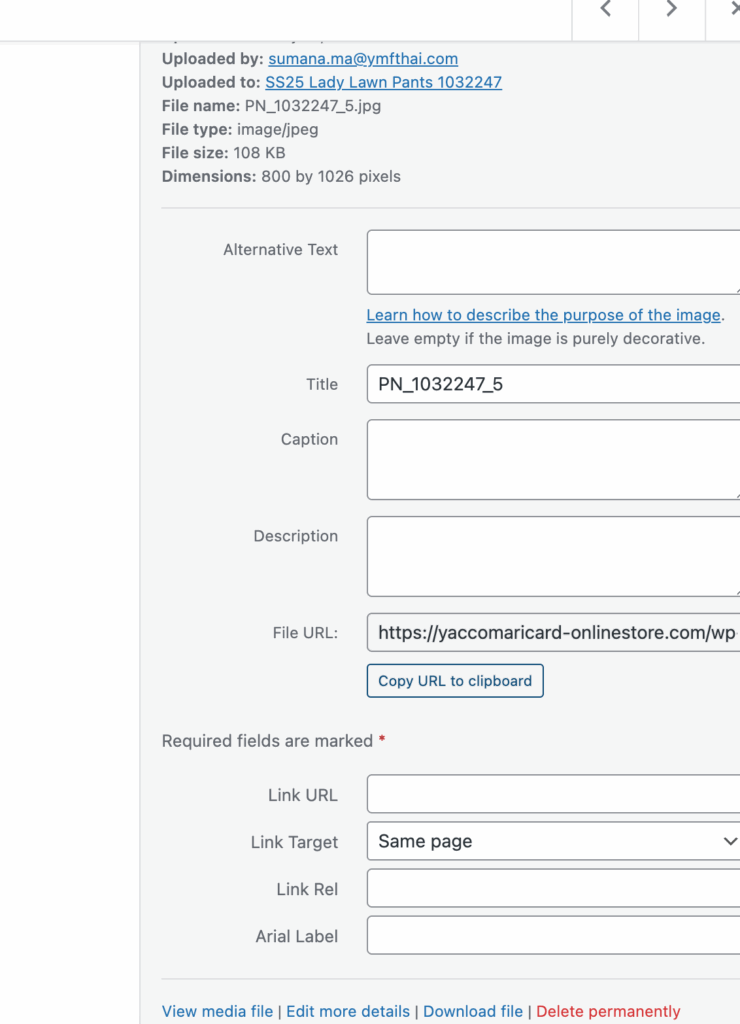Click into the Link Rel field
Screen dimensions: 740x1024
553,888
